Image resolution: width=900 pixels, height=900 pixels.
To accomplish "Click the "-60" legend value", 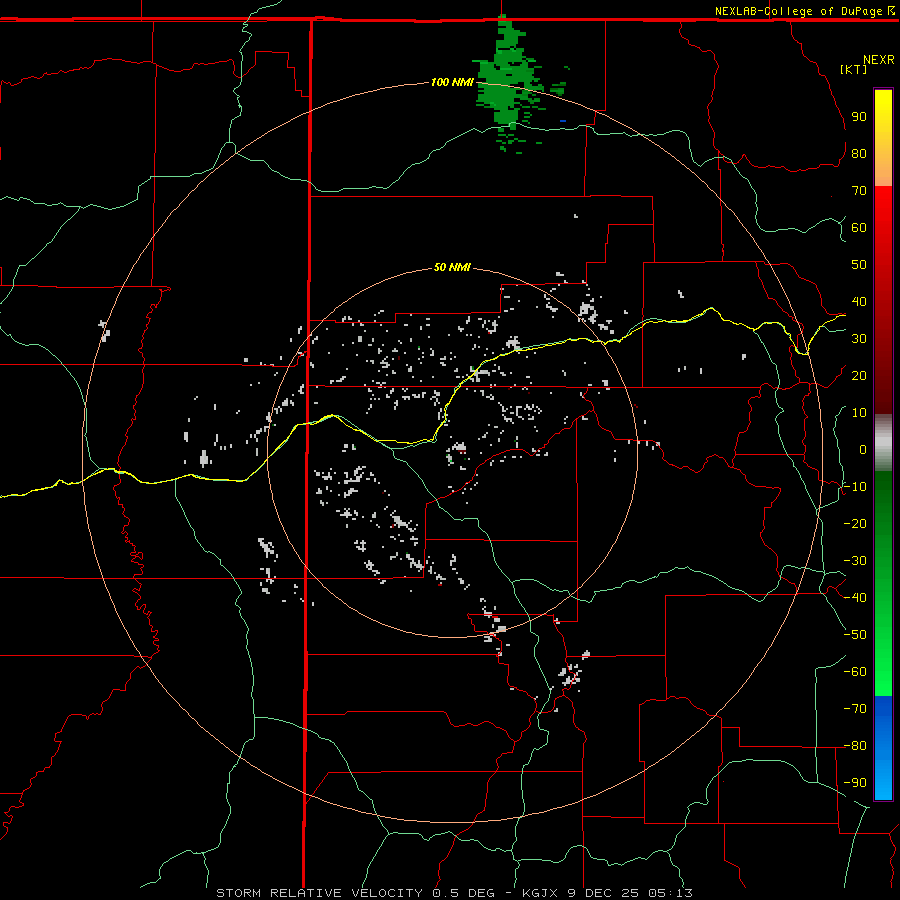I will click(x=855, y=672).
